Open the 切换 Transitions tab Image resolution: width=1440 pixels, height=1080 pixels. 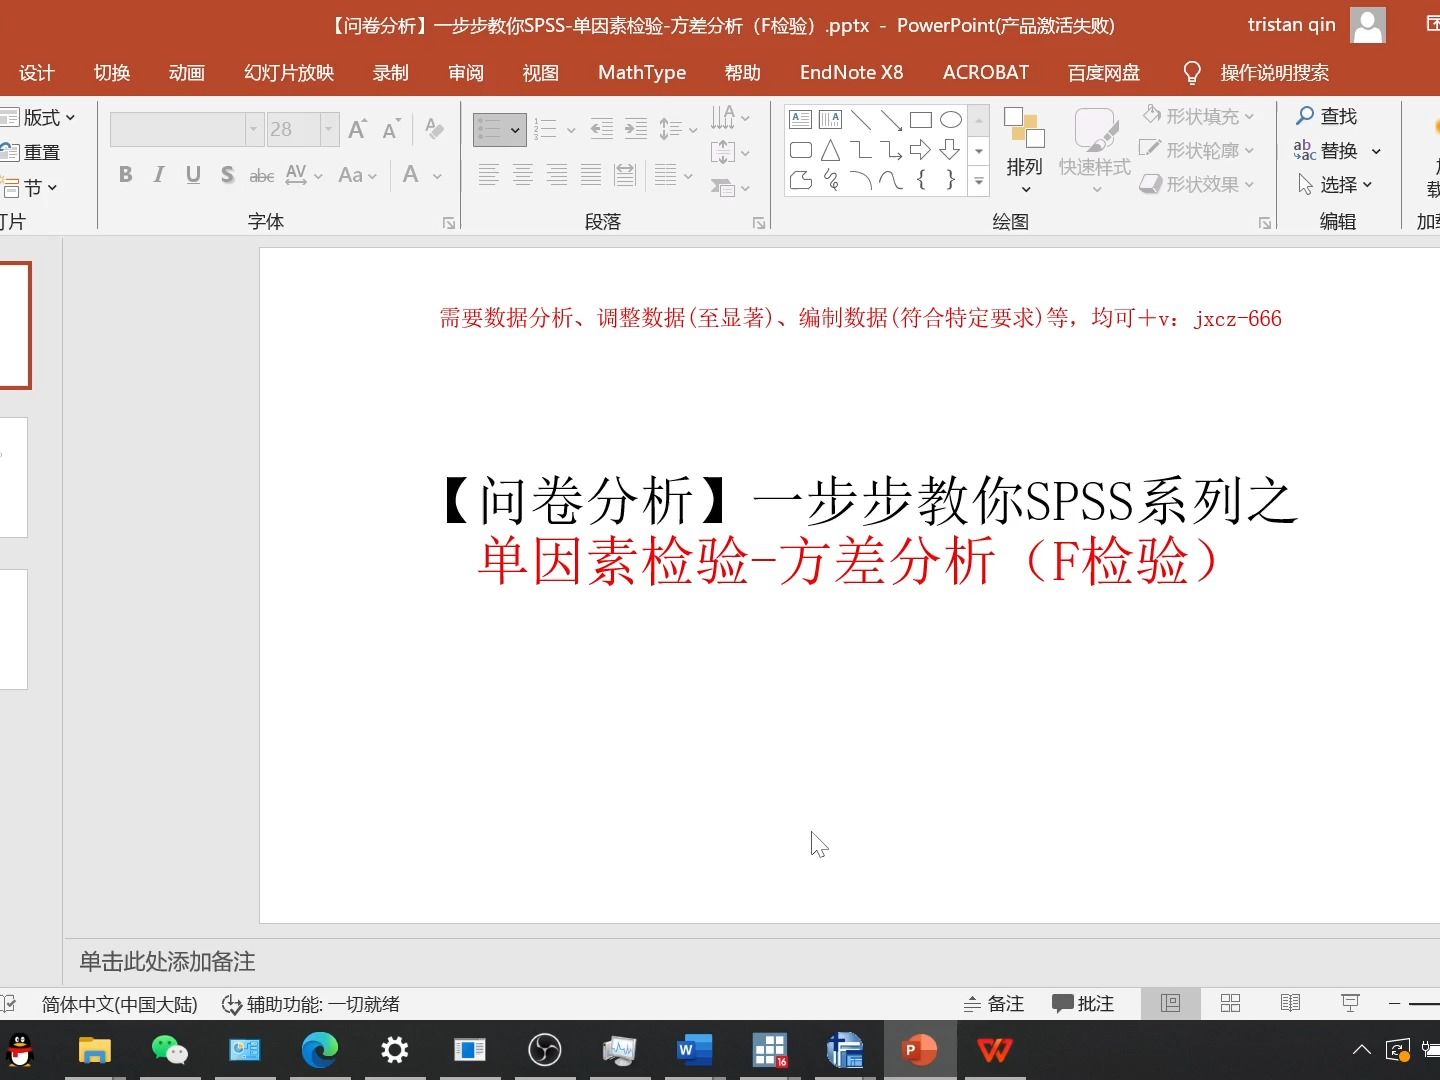click(x=112, y=73)
